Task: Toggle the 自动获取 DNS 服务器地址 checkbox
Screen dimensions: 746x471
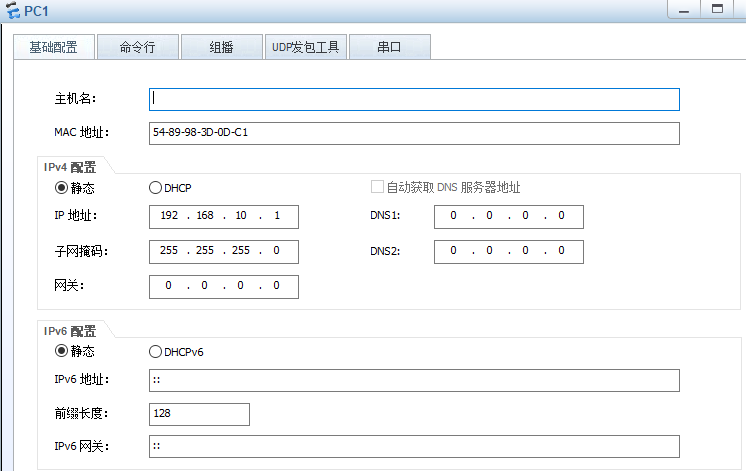Action: (377, 186)
